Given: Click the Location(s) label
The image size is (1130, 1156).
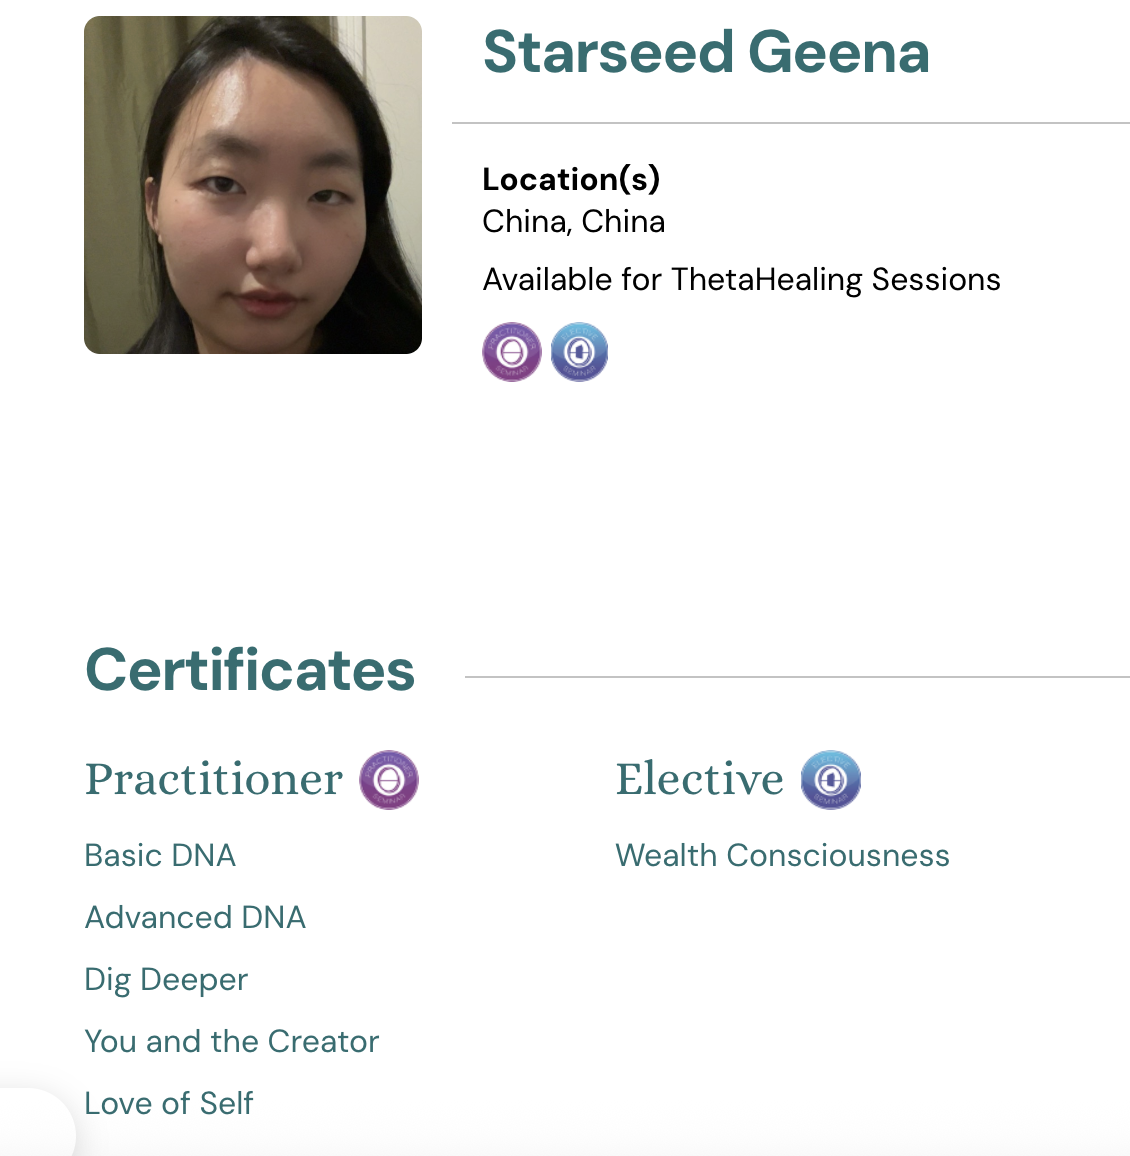Looking at the screenshot, I should [571, 179].
